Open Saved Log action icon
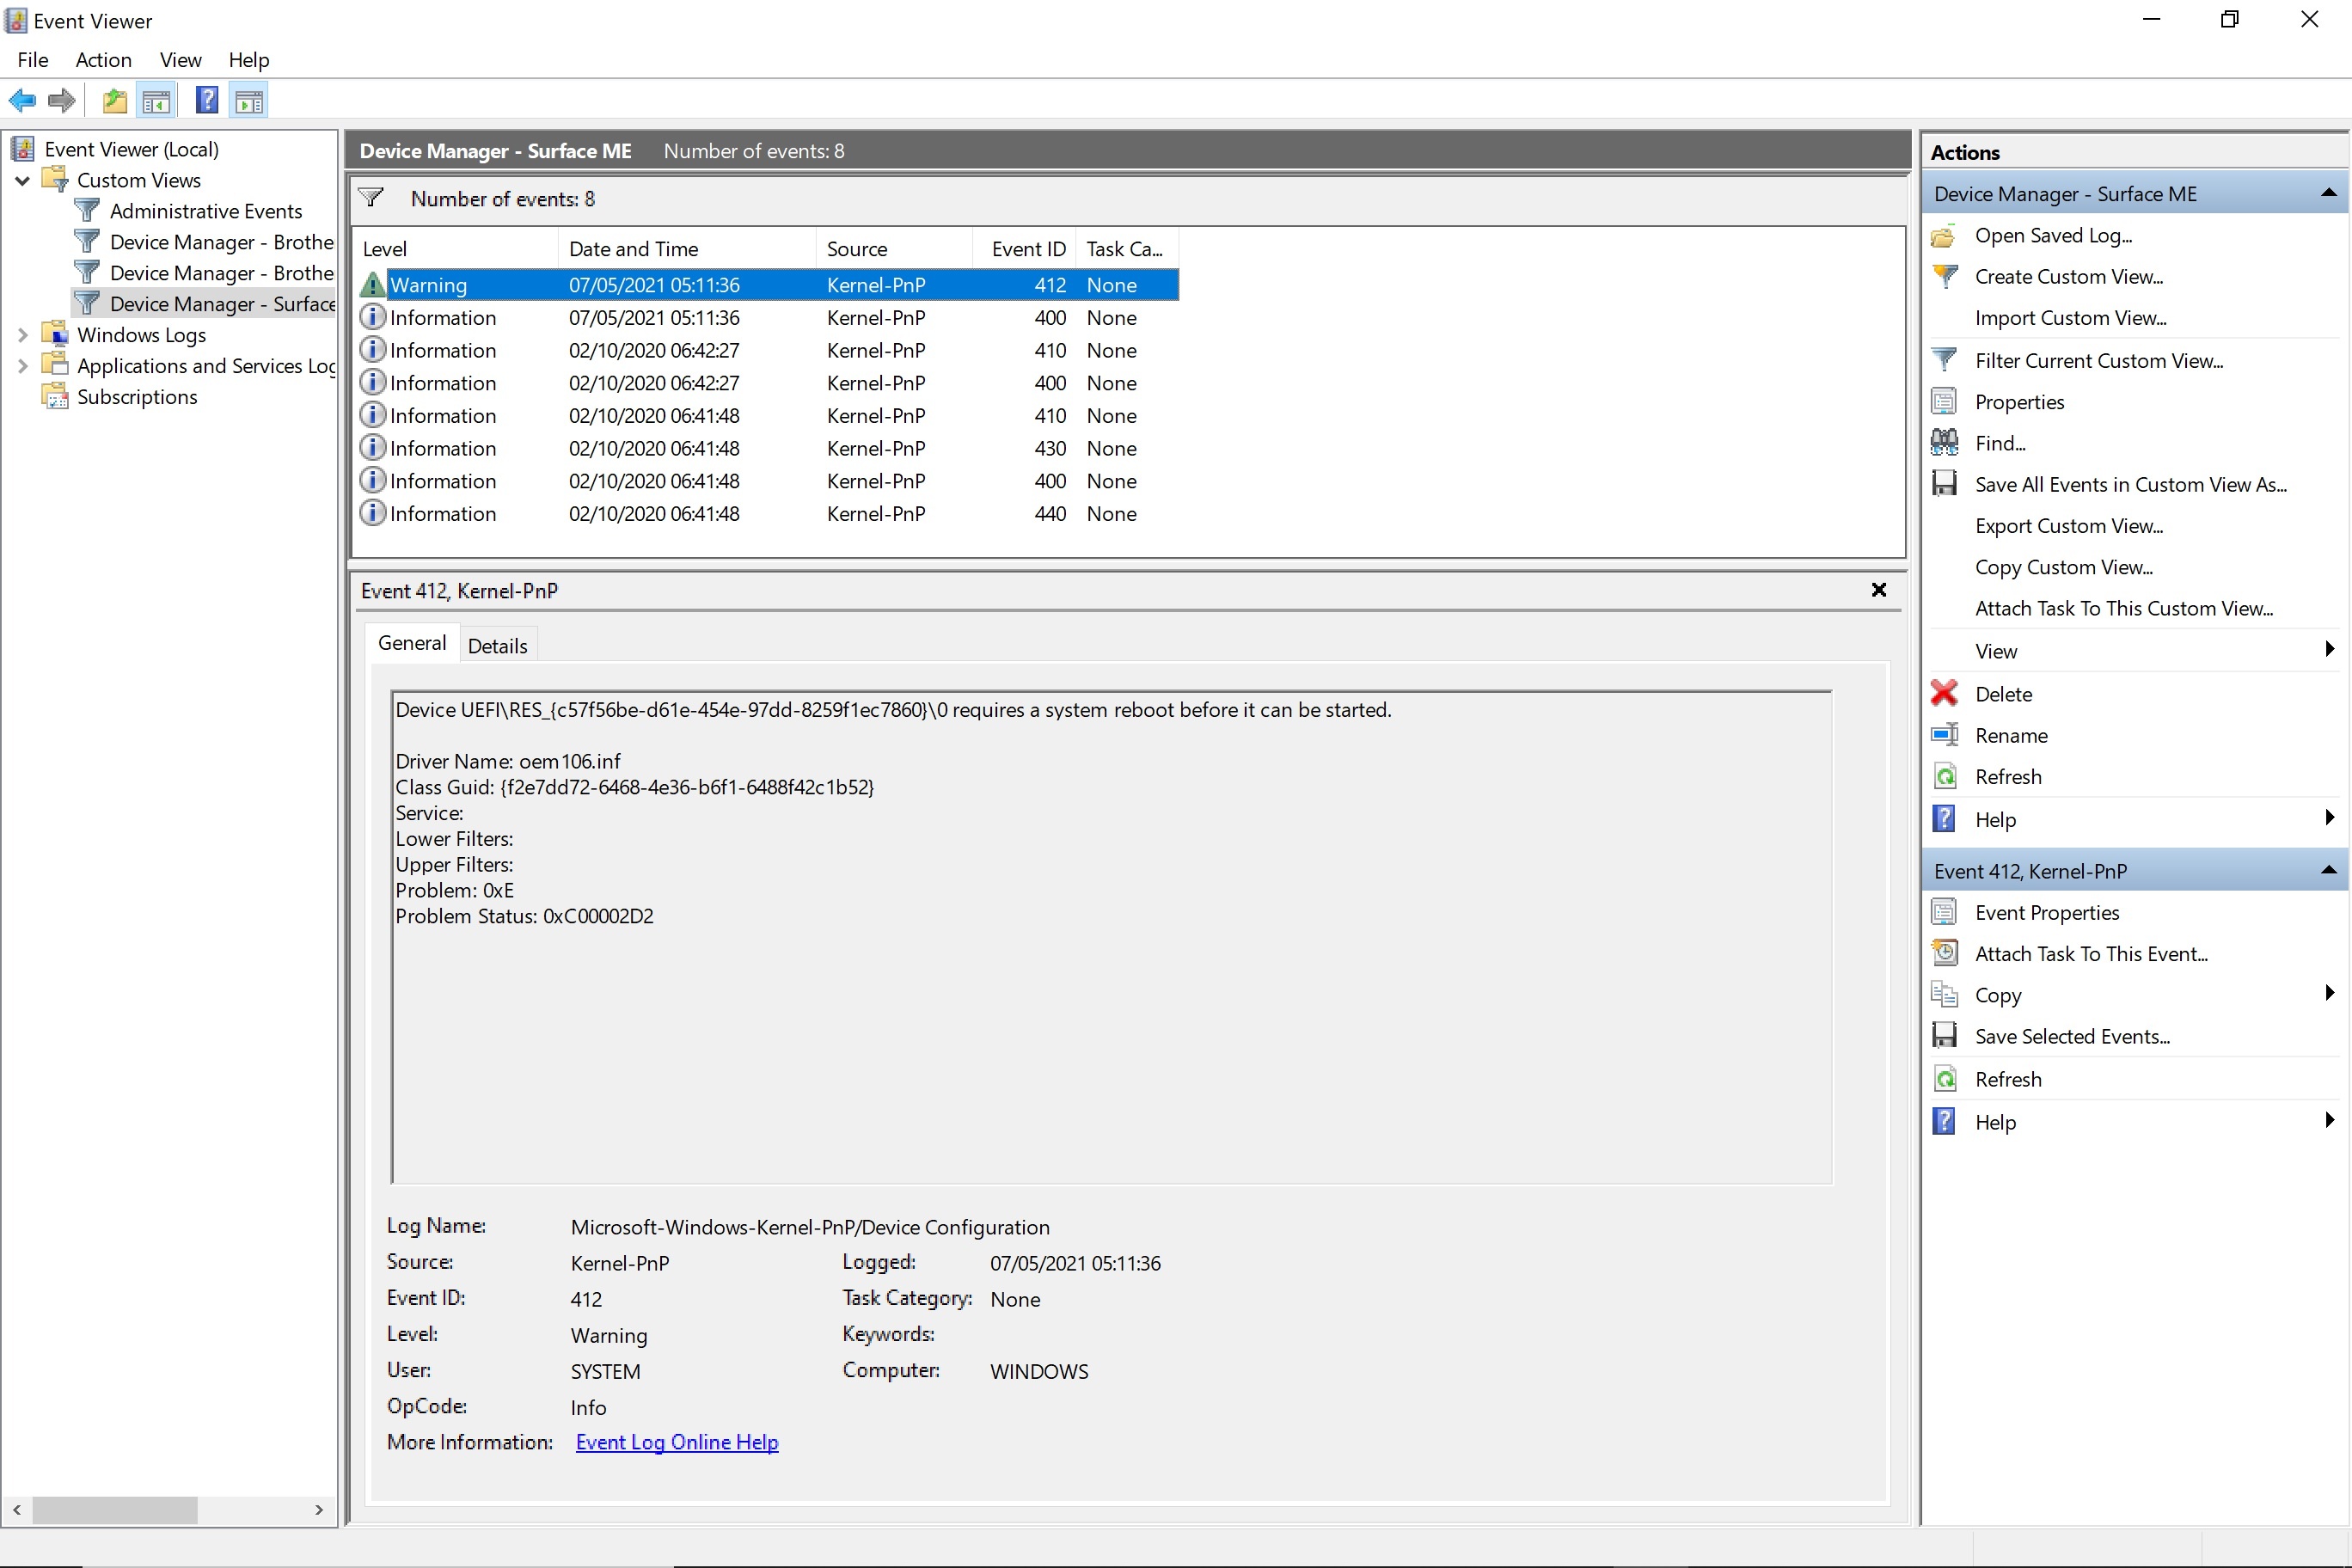This screenshot has width=2352, height=1568. coord(1943,236)
